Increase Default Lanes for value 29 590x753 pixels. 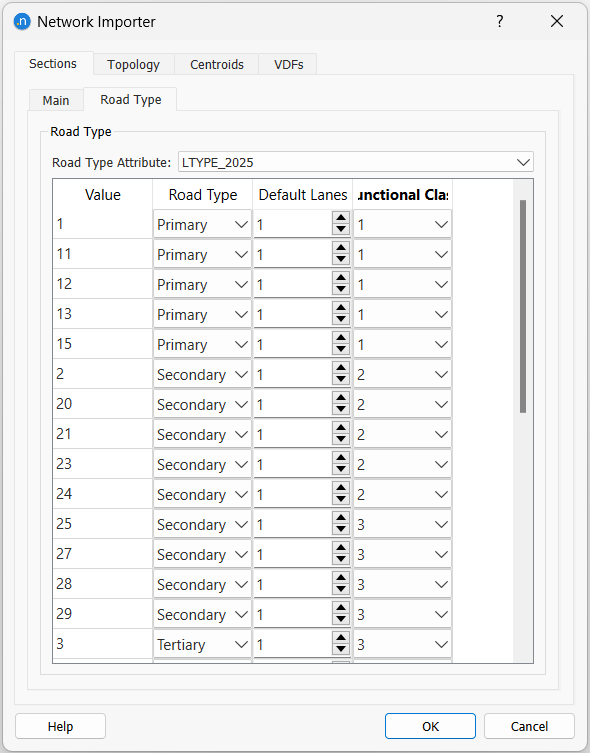(341, 608)
